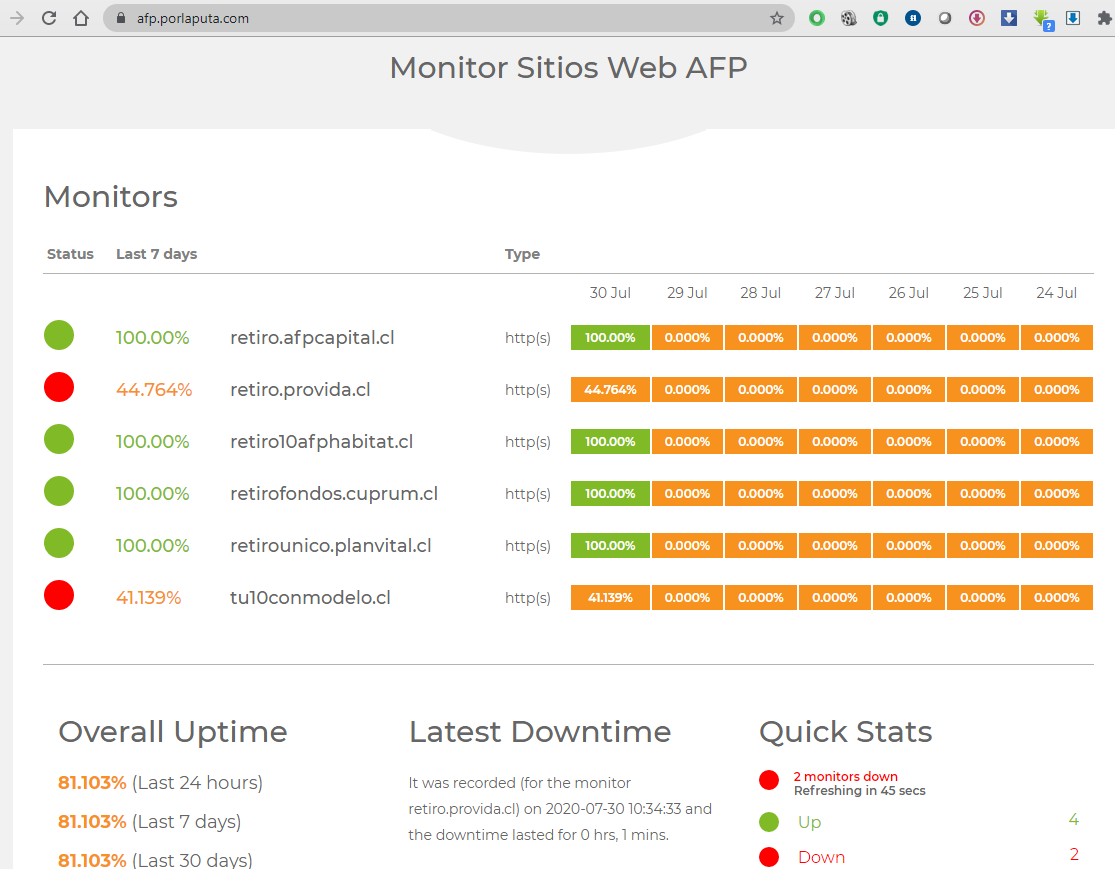Click the red status dot for tu10conmodelo.cl
The image size is (1115, 869).
click(59, 595)
